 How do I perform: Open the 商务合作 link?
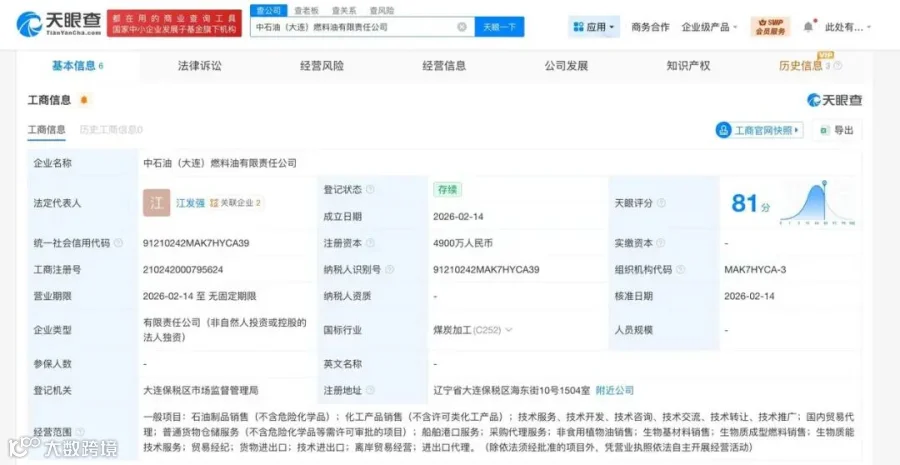pos(650,27)
